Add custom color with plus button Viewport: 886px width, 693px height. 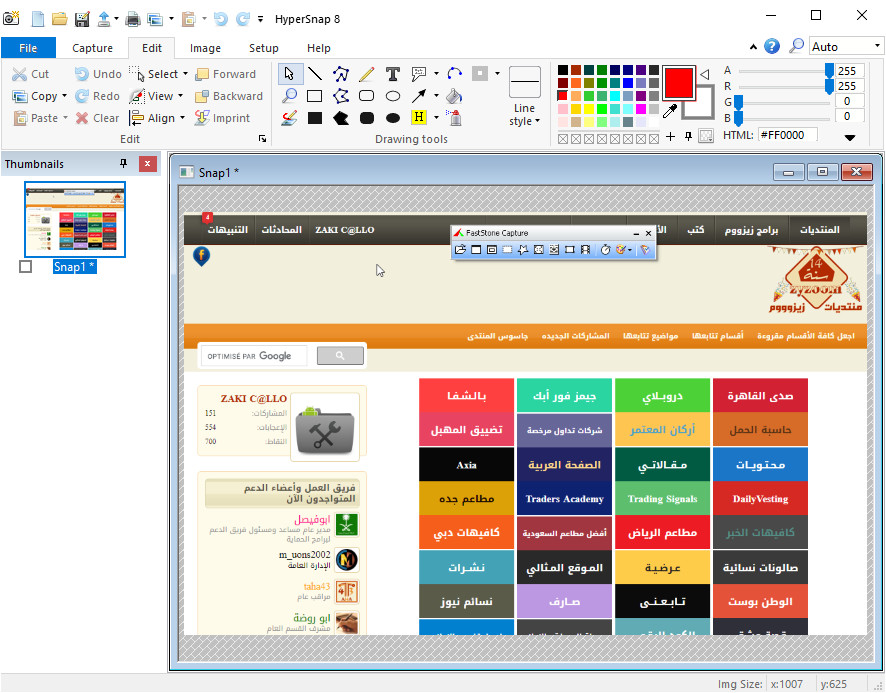click(670, 136)
